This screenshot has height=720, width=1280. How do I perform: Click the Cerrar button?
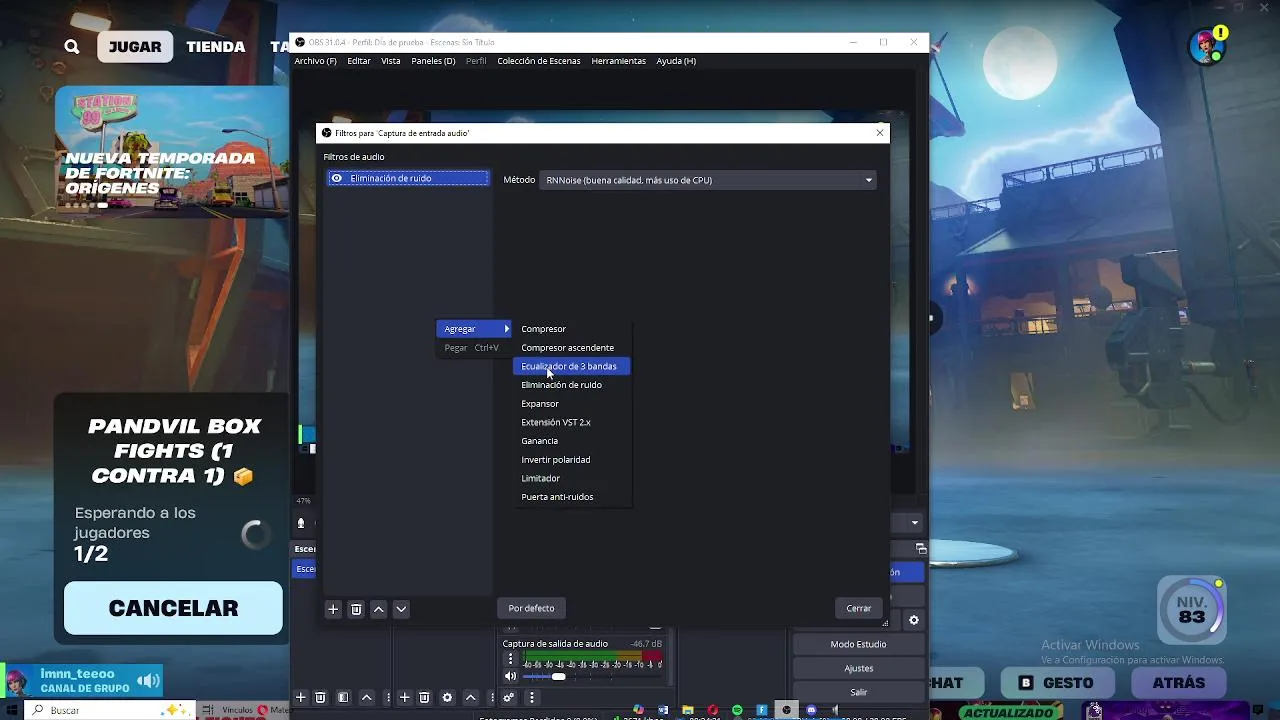859,608
